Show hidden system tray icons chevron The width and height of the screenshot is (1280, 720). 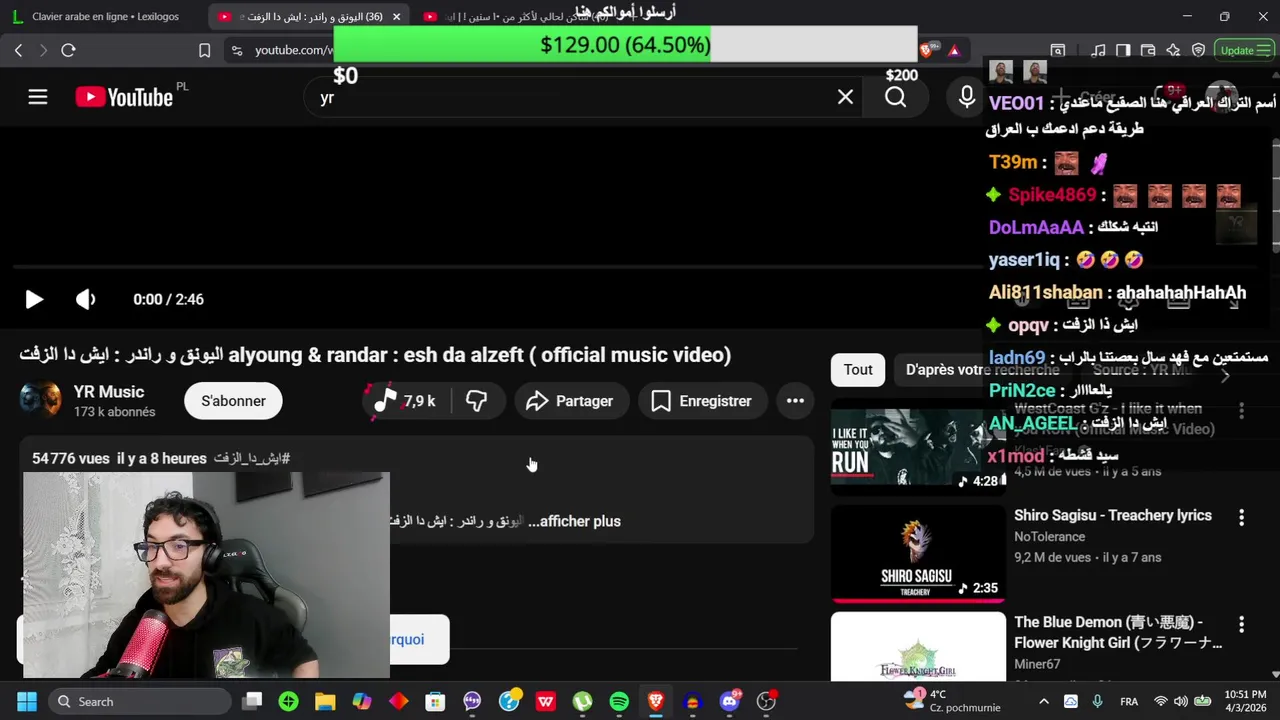click(x=1044, y=702)
